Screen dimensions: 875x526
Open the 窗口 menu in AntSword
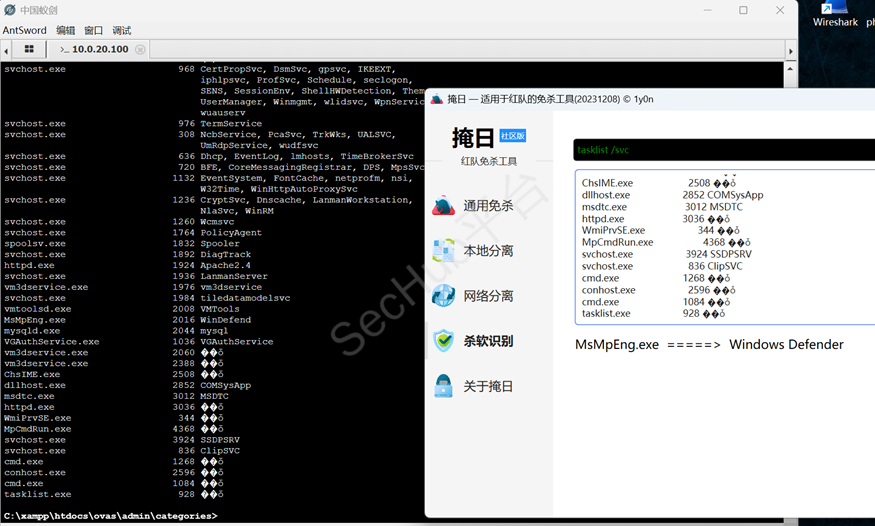pyautogui.click(x=94, y=30)
